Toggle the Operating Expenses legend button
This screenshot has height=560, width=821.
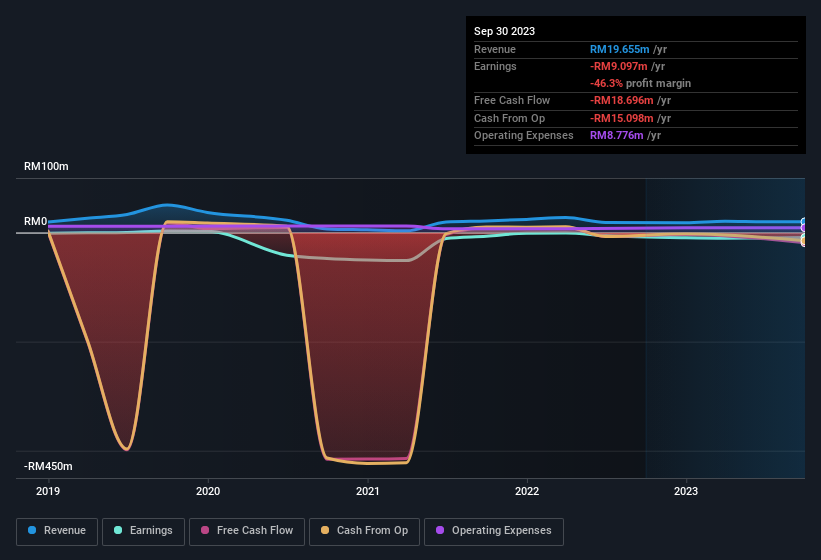494,531
